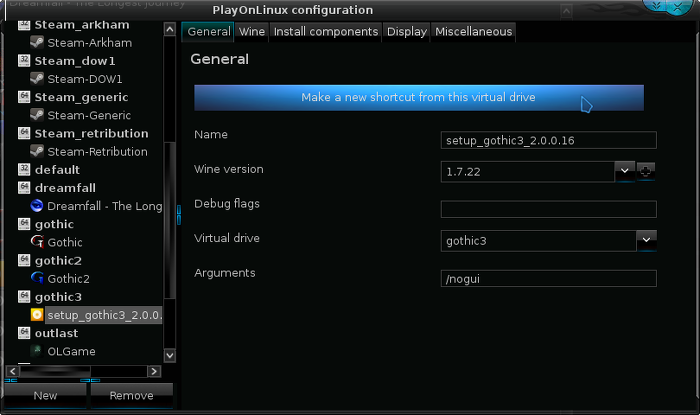Select the gothic virtual drive

click(54, 224)
